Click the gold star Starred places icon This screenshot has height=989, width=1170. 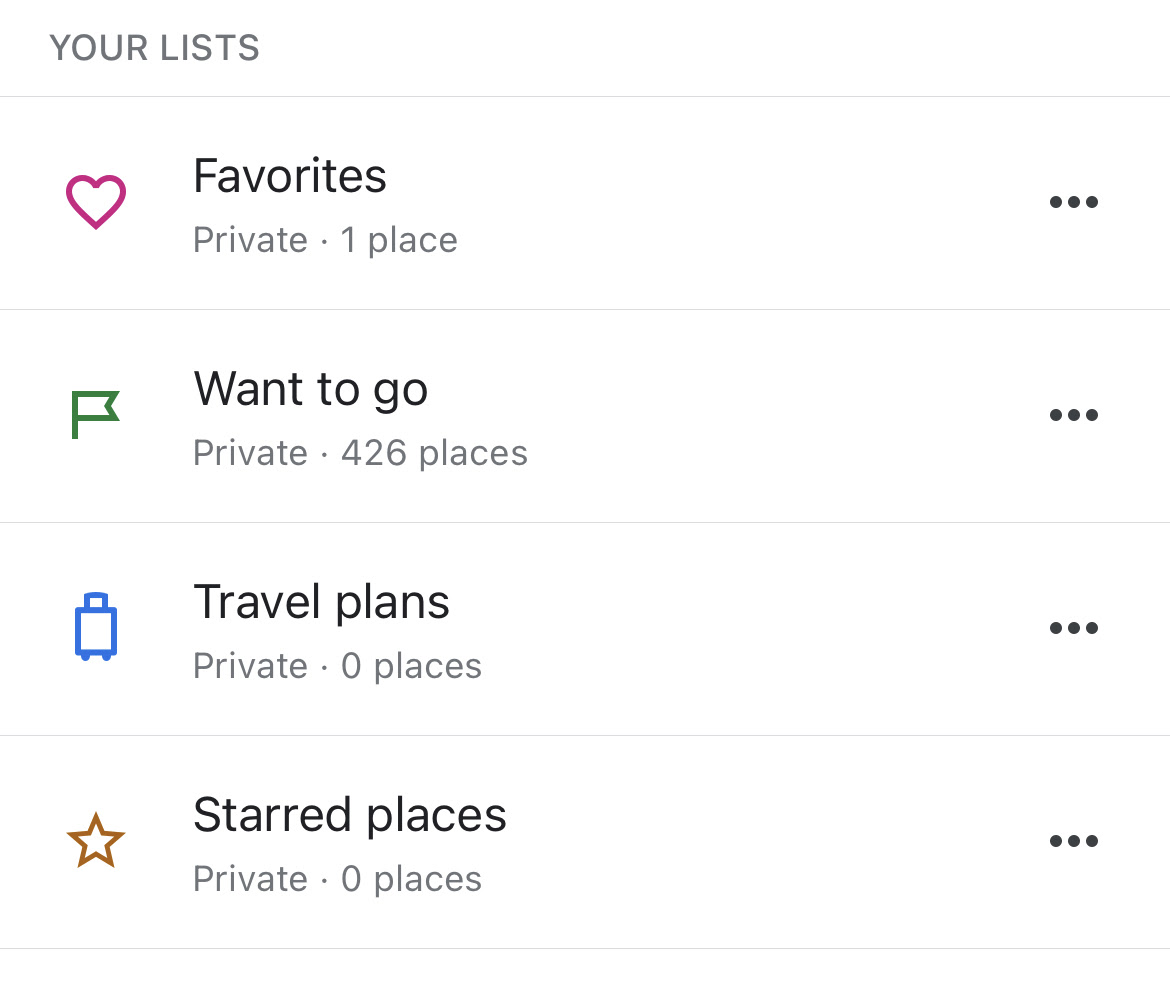click(x=95, y=841)
